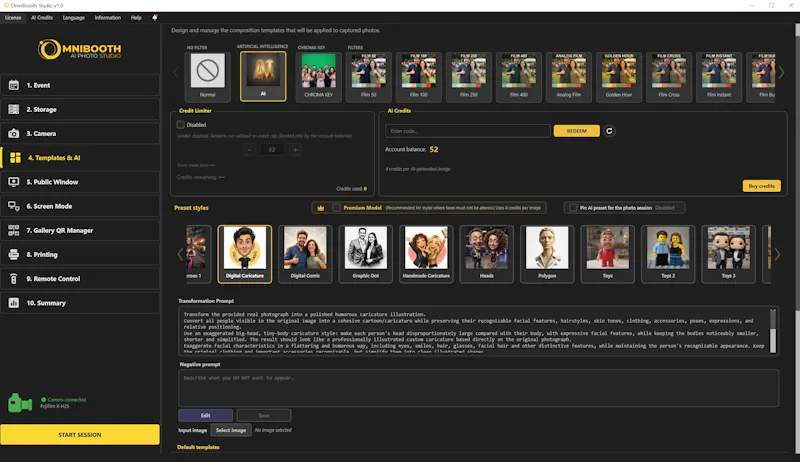Click the notification bell icon in menu bar
The width and height of the screenshot is (800, 462).
[155, 17]
